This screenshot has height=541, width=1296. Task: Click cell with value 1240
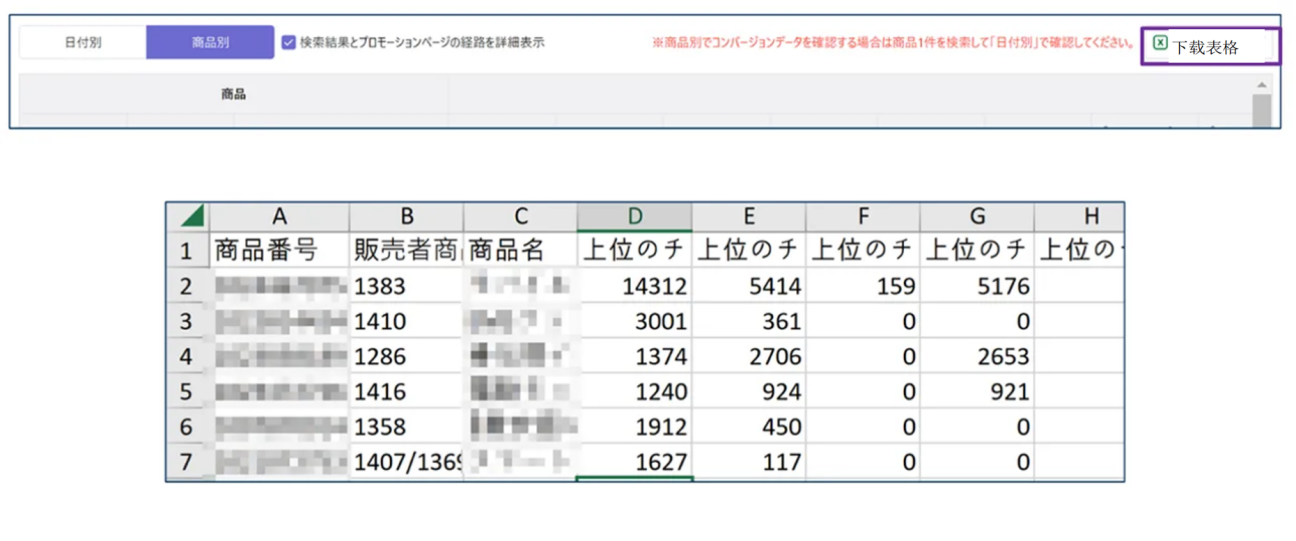pos(634,391)
